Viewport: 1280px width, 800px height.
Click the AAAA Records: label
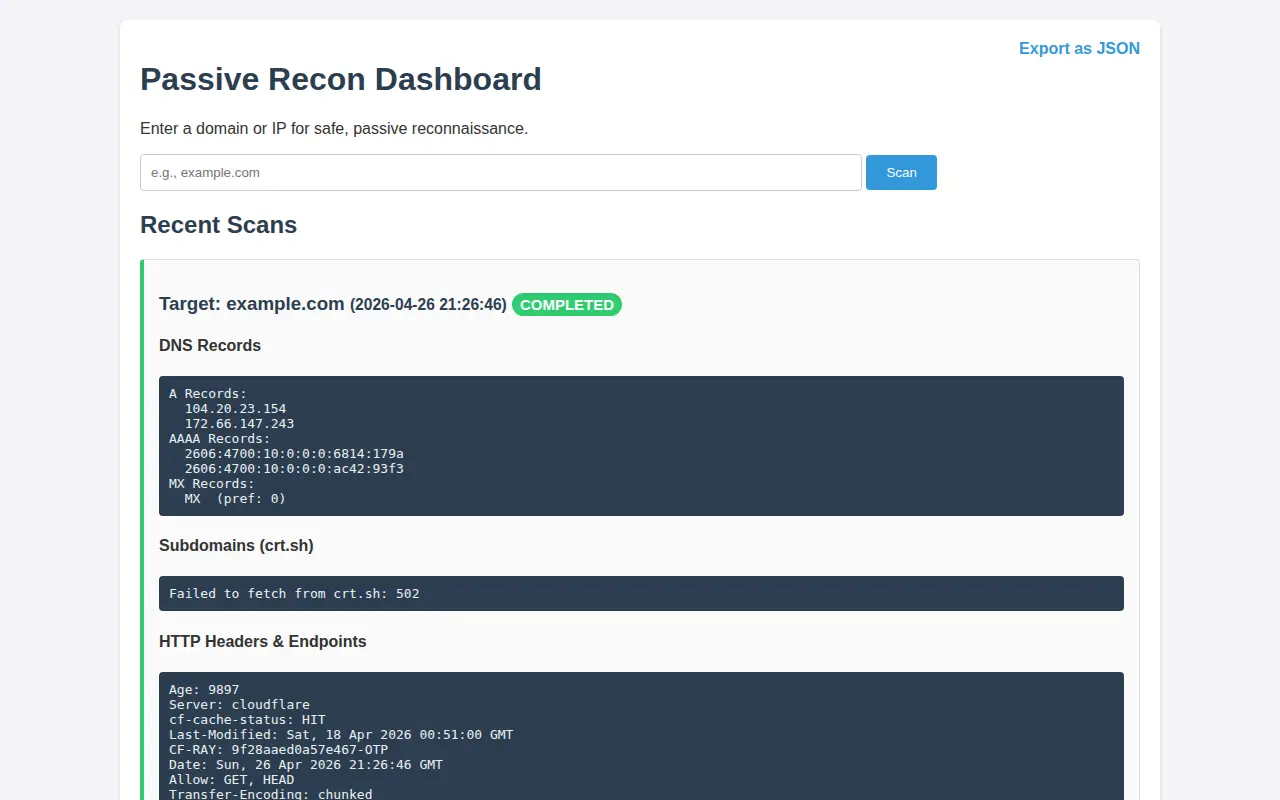[x=220, y=438]
